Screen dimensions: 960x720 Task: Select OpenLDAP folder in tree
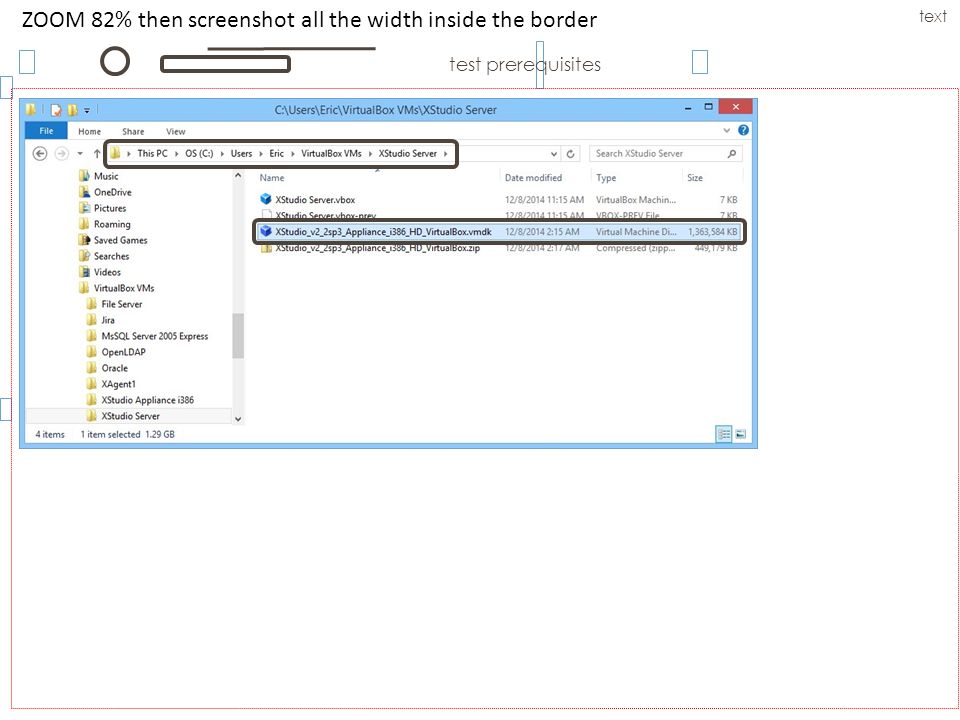coord(124,352)
